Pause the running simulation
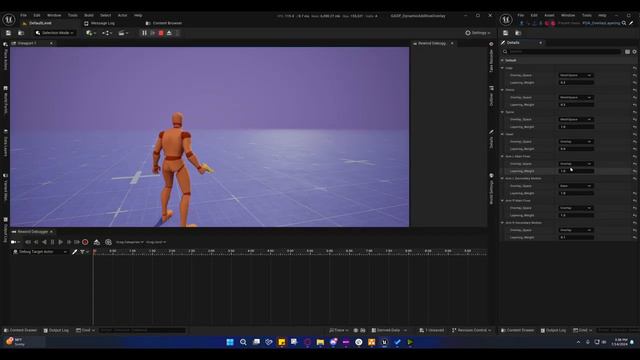Image resolution: width=640 pixels, height=360 pixels. pyautogui.click(x=144, y=33)
